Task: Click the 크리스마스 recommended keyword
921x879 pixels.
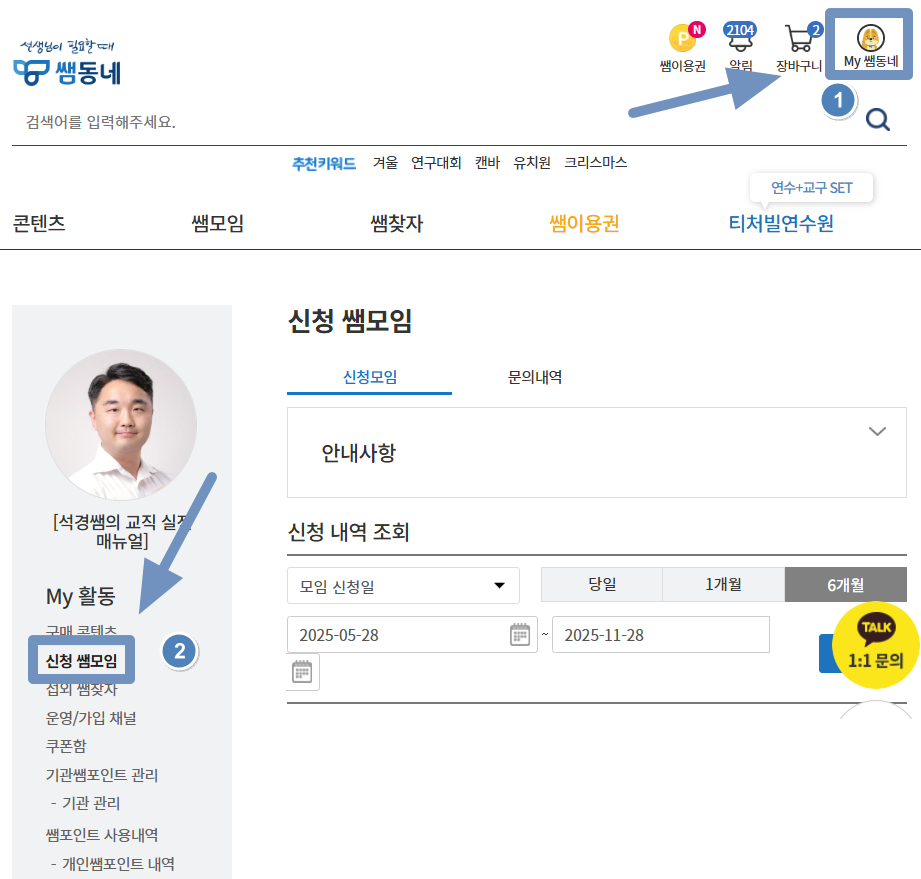Action: (x=595, y=163)
